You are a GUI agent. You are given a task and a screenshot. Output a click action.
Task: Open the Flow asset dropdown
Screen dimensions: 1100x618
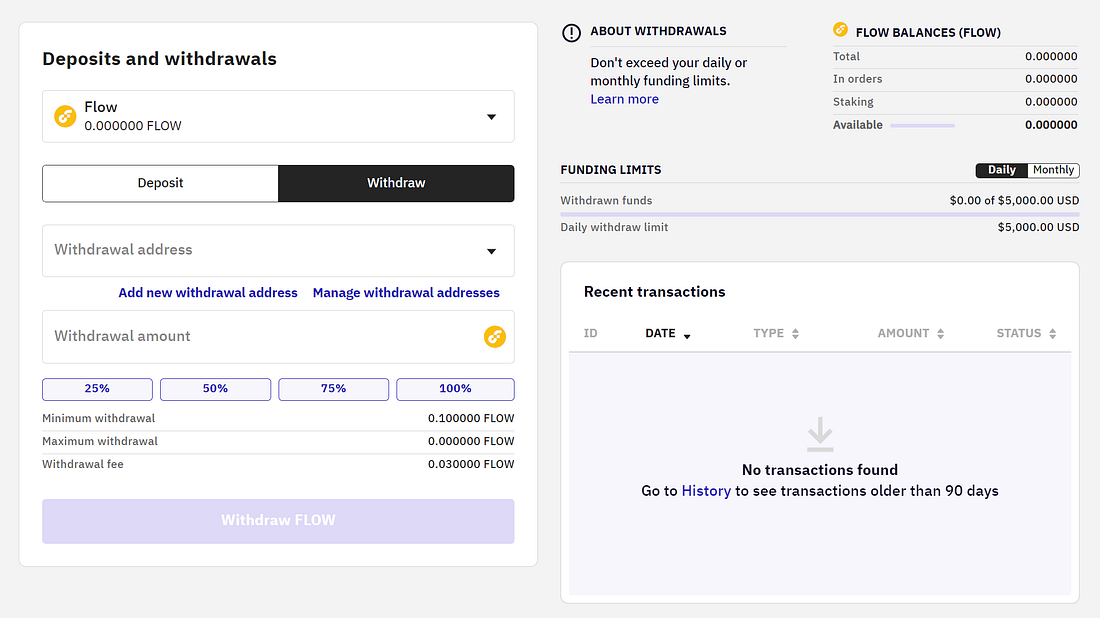[x=491, y=117]
